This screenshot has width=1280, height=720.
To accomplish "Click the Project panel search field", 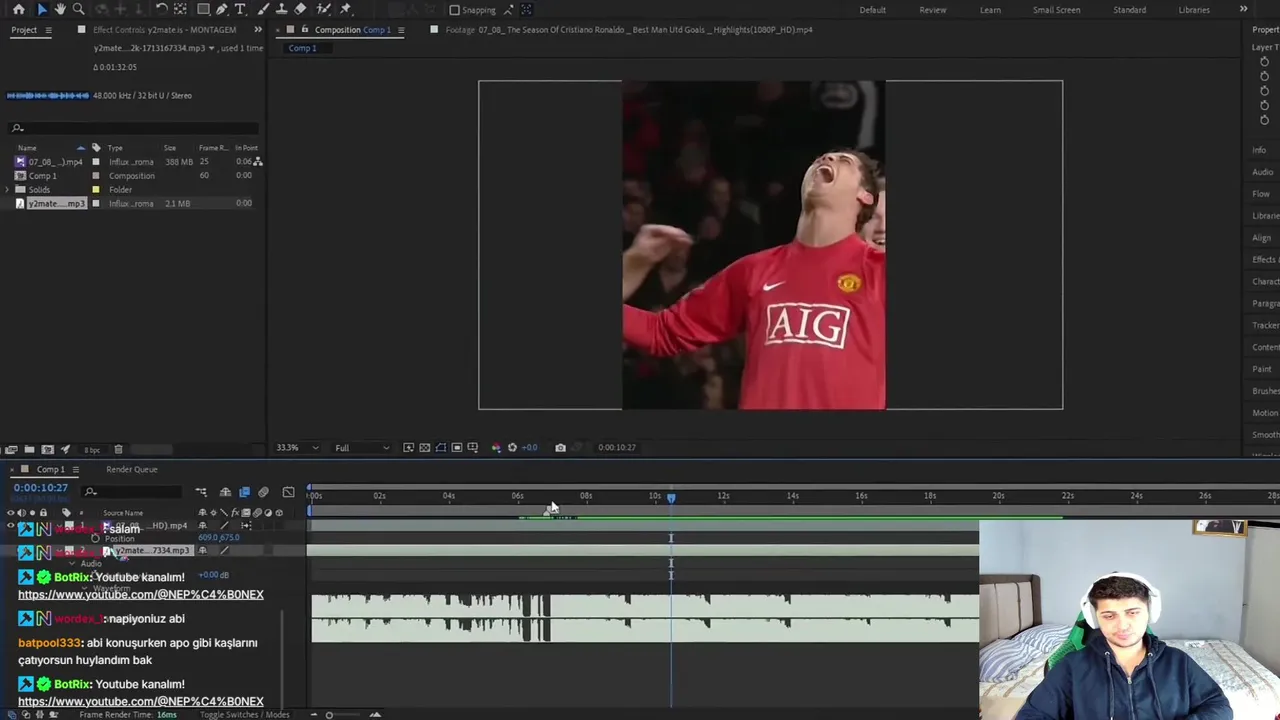I will pyautogui.click(x=133, y=128).
